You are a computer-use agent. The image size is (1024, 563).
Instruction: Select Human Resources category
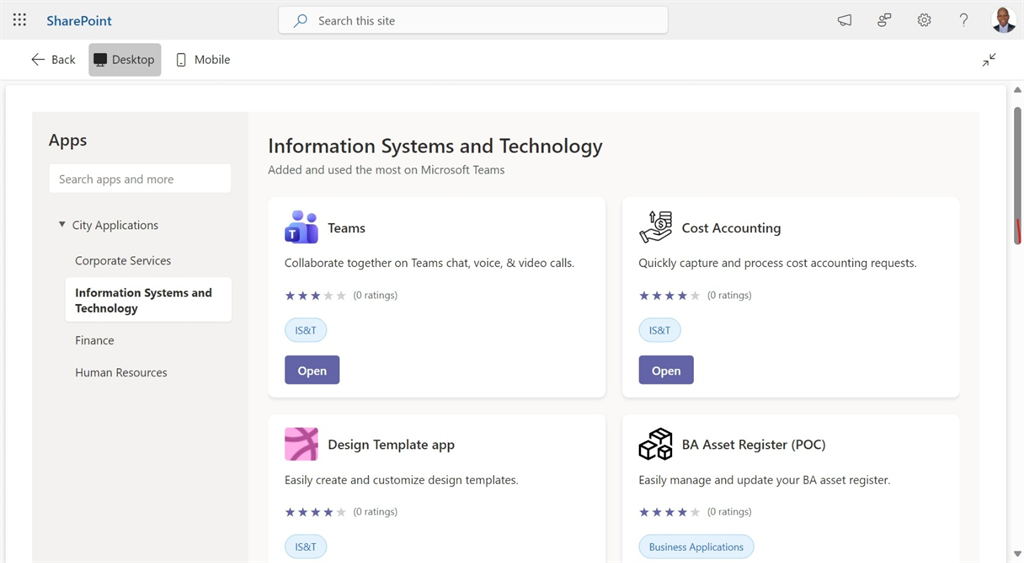121,373
